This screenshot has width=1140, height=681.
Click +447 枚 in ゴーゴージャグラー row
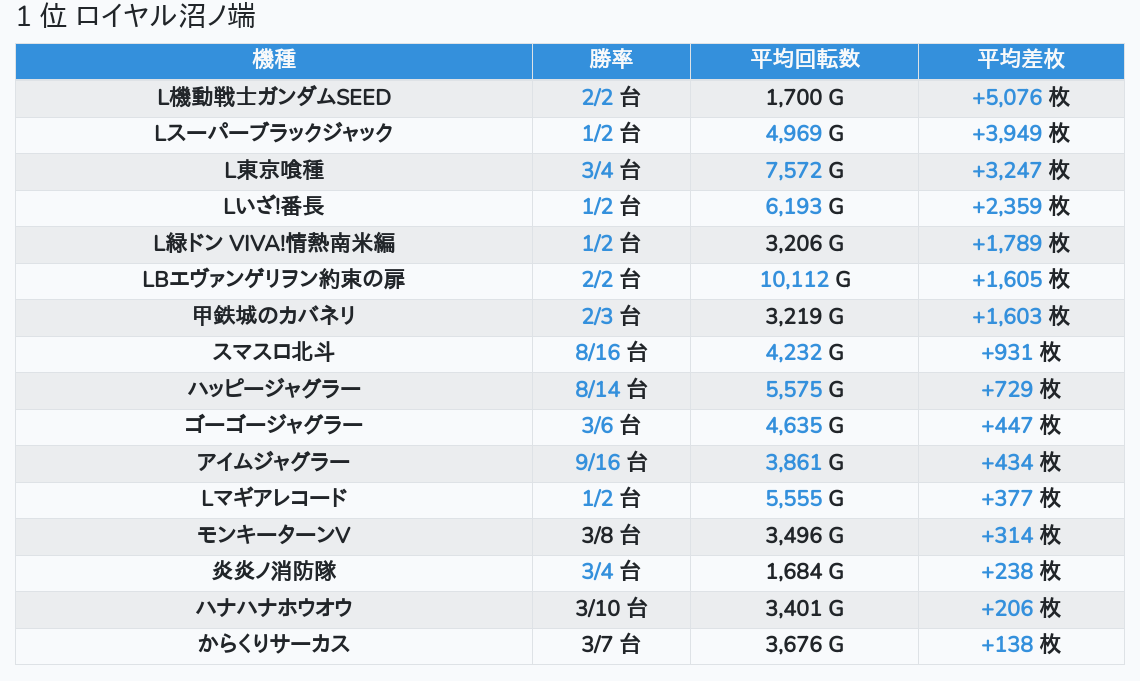click(1021, 426)
